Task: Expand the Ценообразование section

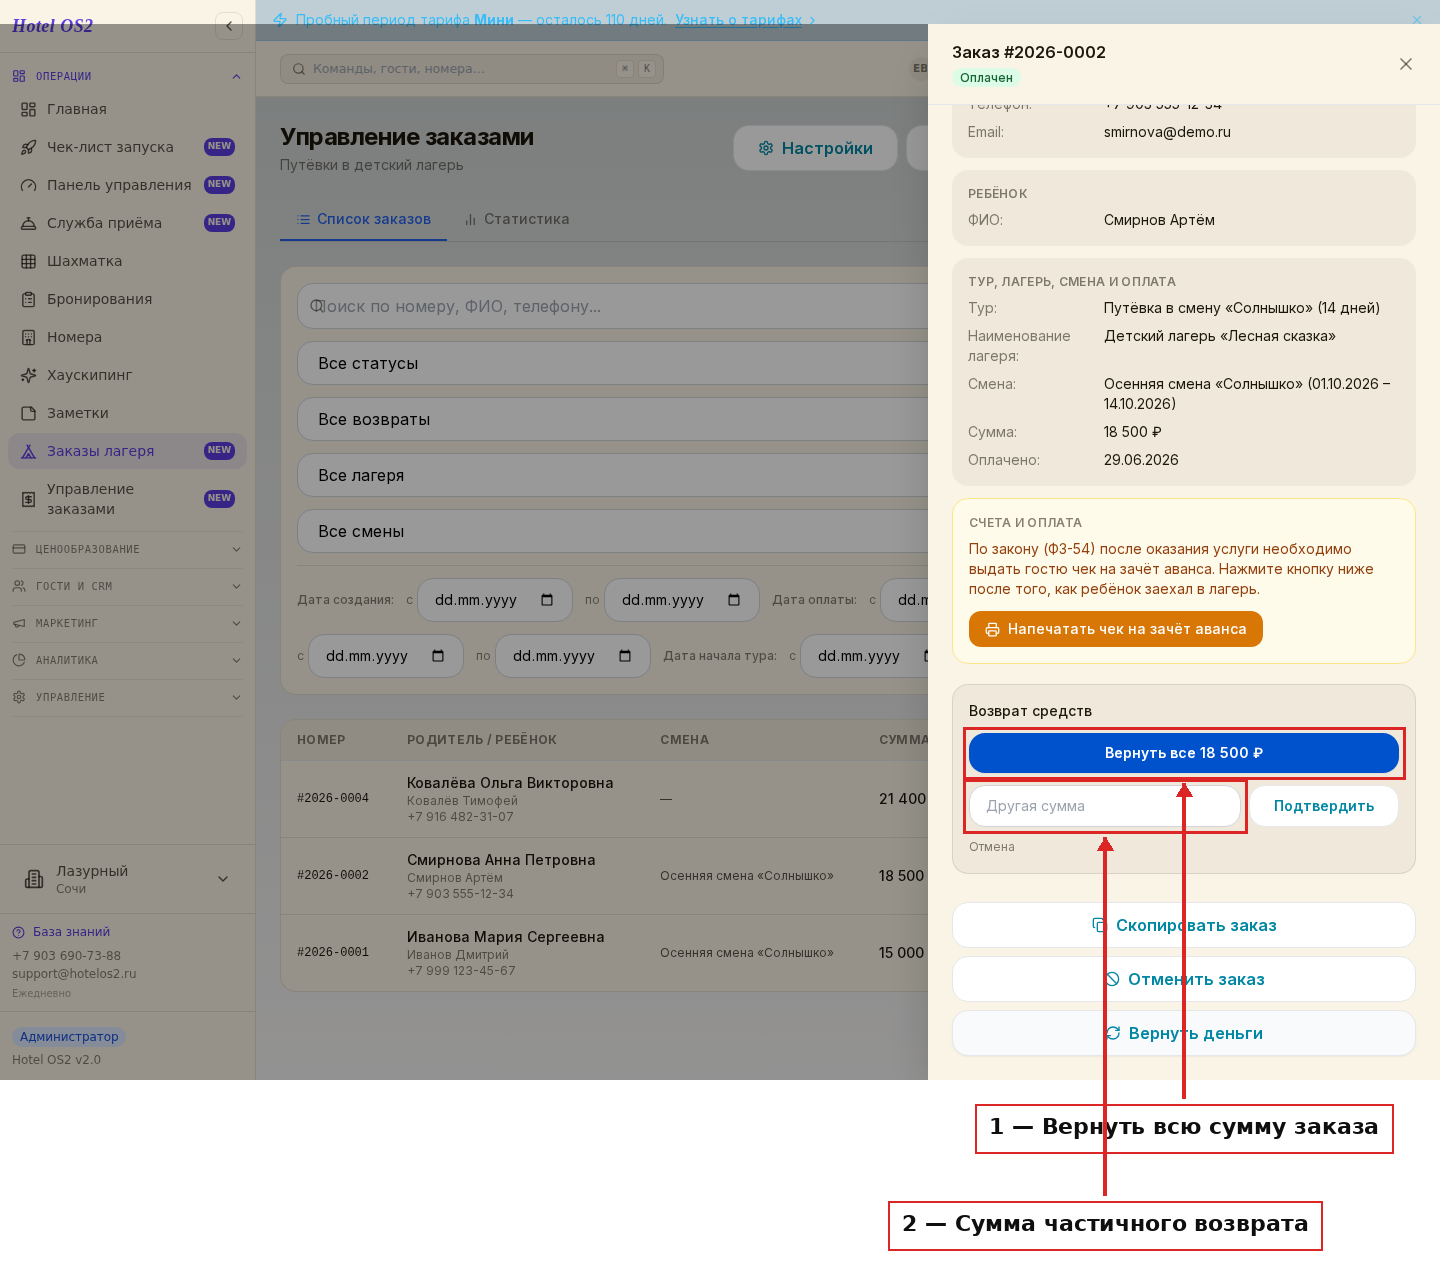Action: (x=127, y=549)
